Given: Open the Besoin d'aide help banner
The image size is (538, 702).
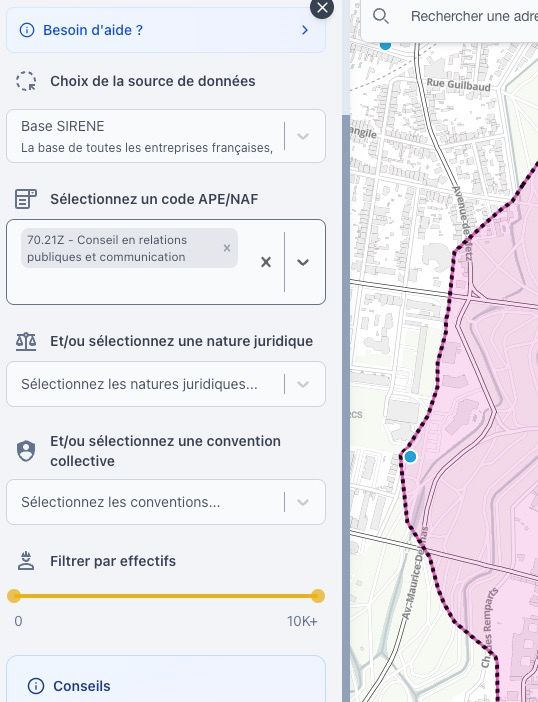Looking at the screenshot, I should click(166, 30).
